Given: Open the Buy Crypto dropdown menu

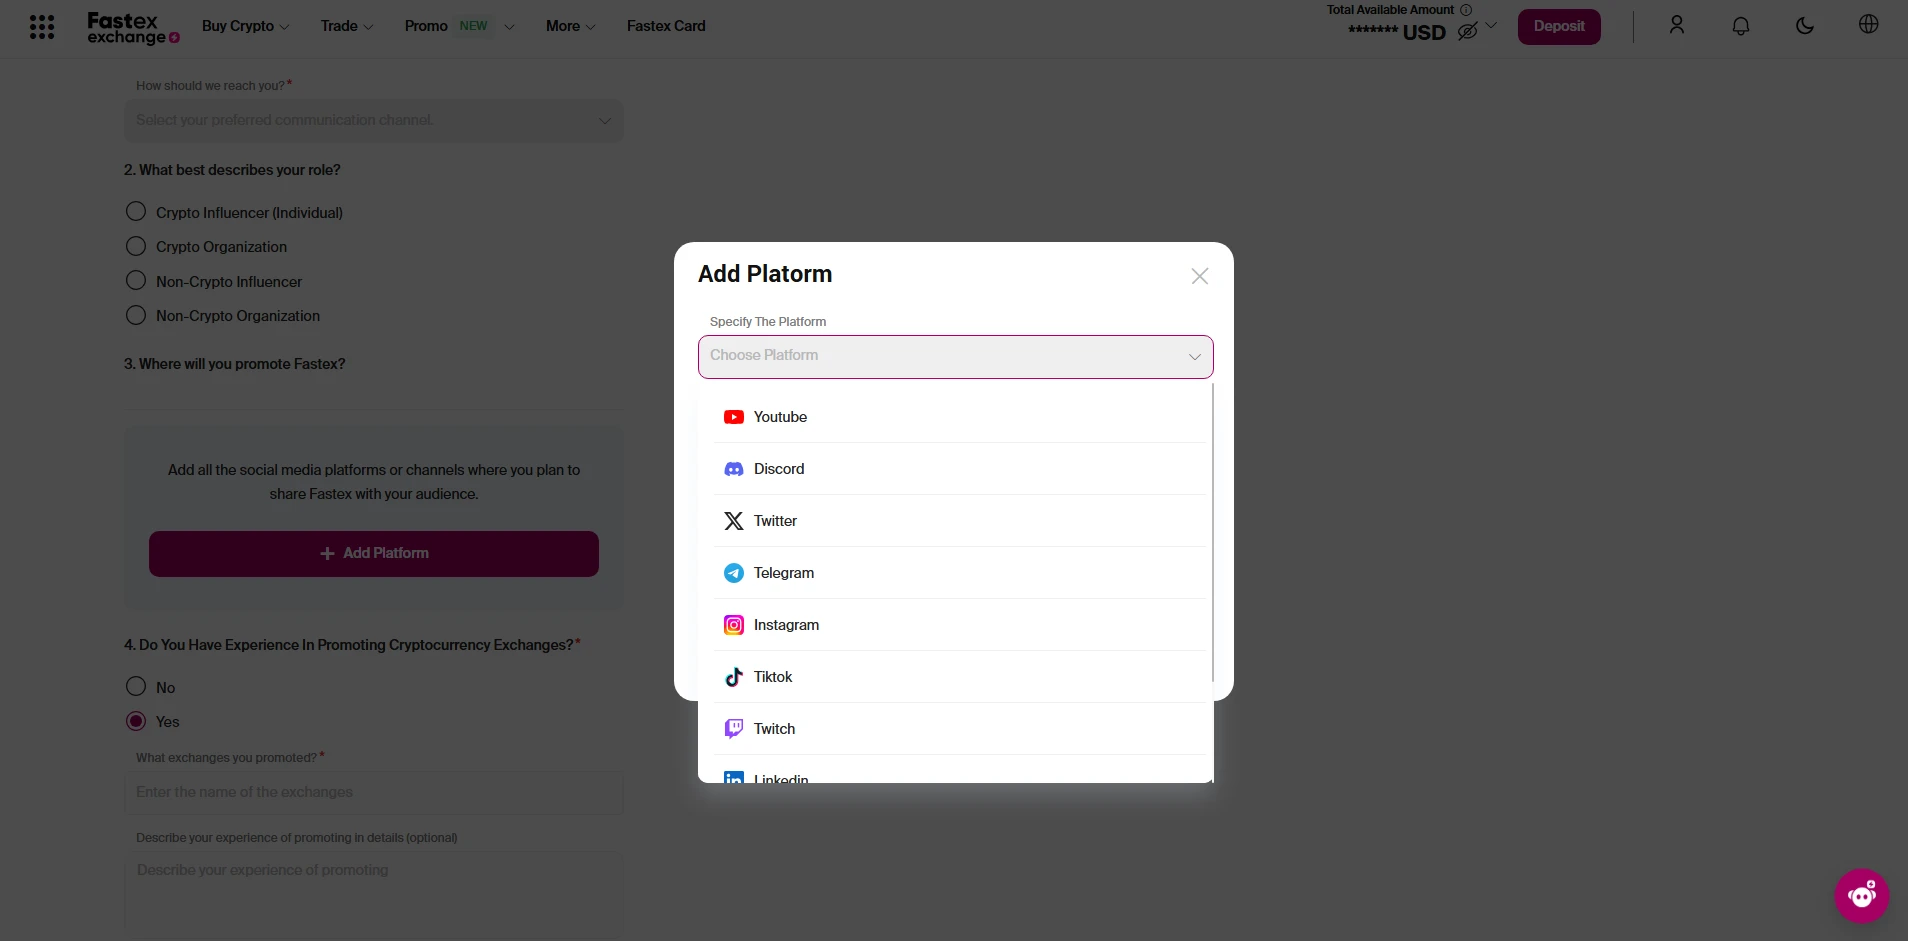Looking at the screenshot, I should click(245, 26).
